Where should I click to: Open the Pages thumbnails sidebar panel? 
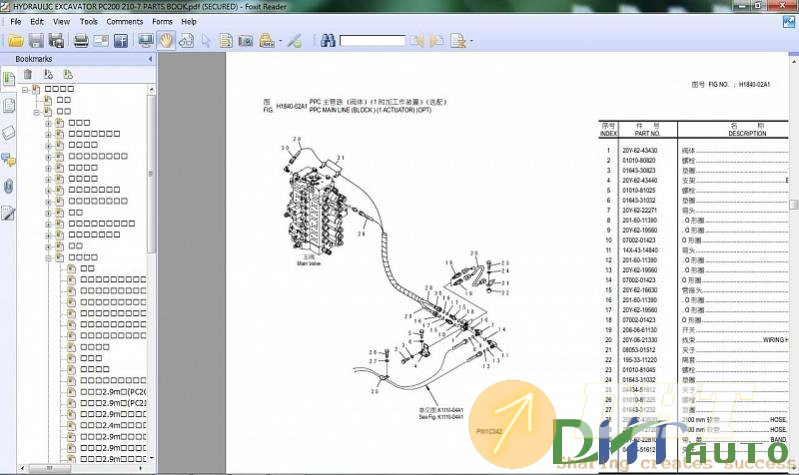pyautogui.click(x=8, y=105)
